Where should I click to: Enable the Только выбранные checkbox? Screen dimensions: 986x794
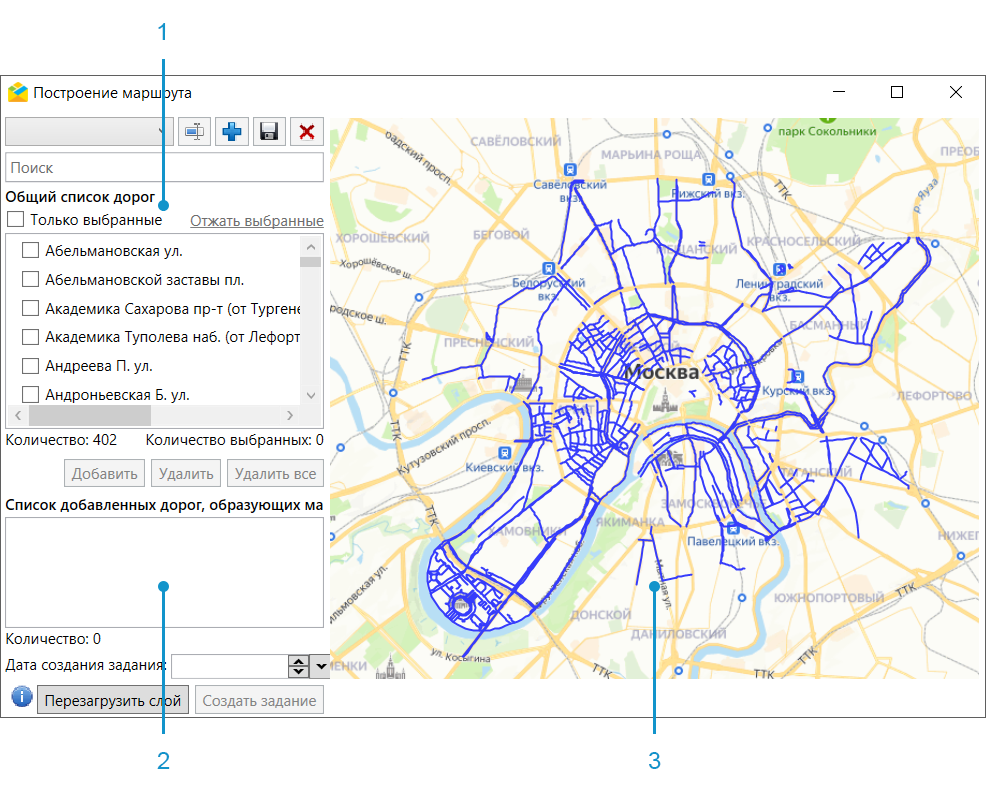16,220
